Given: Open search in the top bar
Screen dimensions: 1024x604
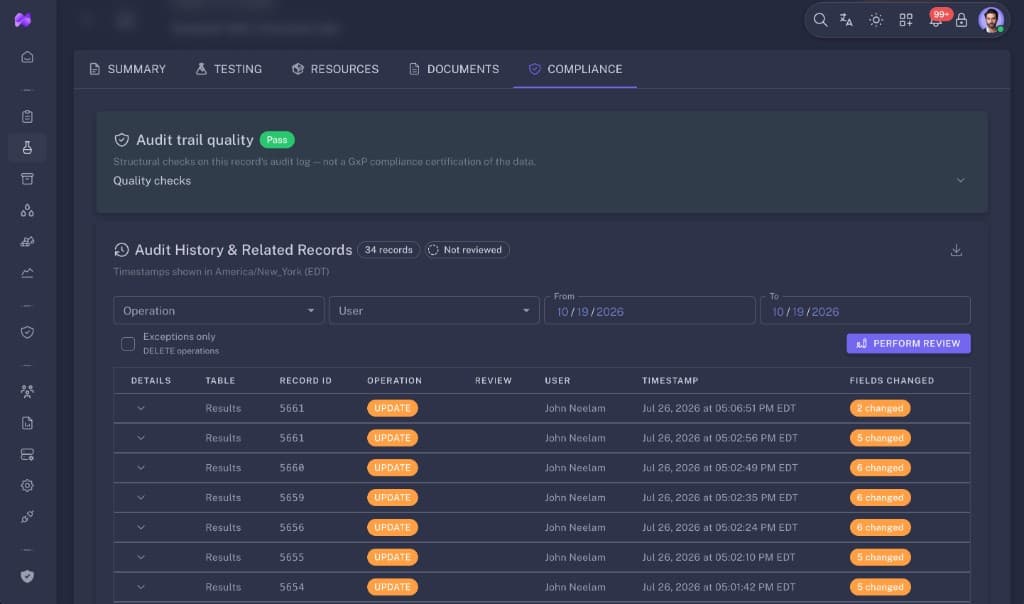Looking at the screenshot, I should point(820,20).
